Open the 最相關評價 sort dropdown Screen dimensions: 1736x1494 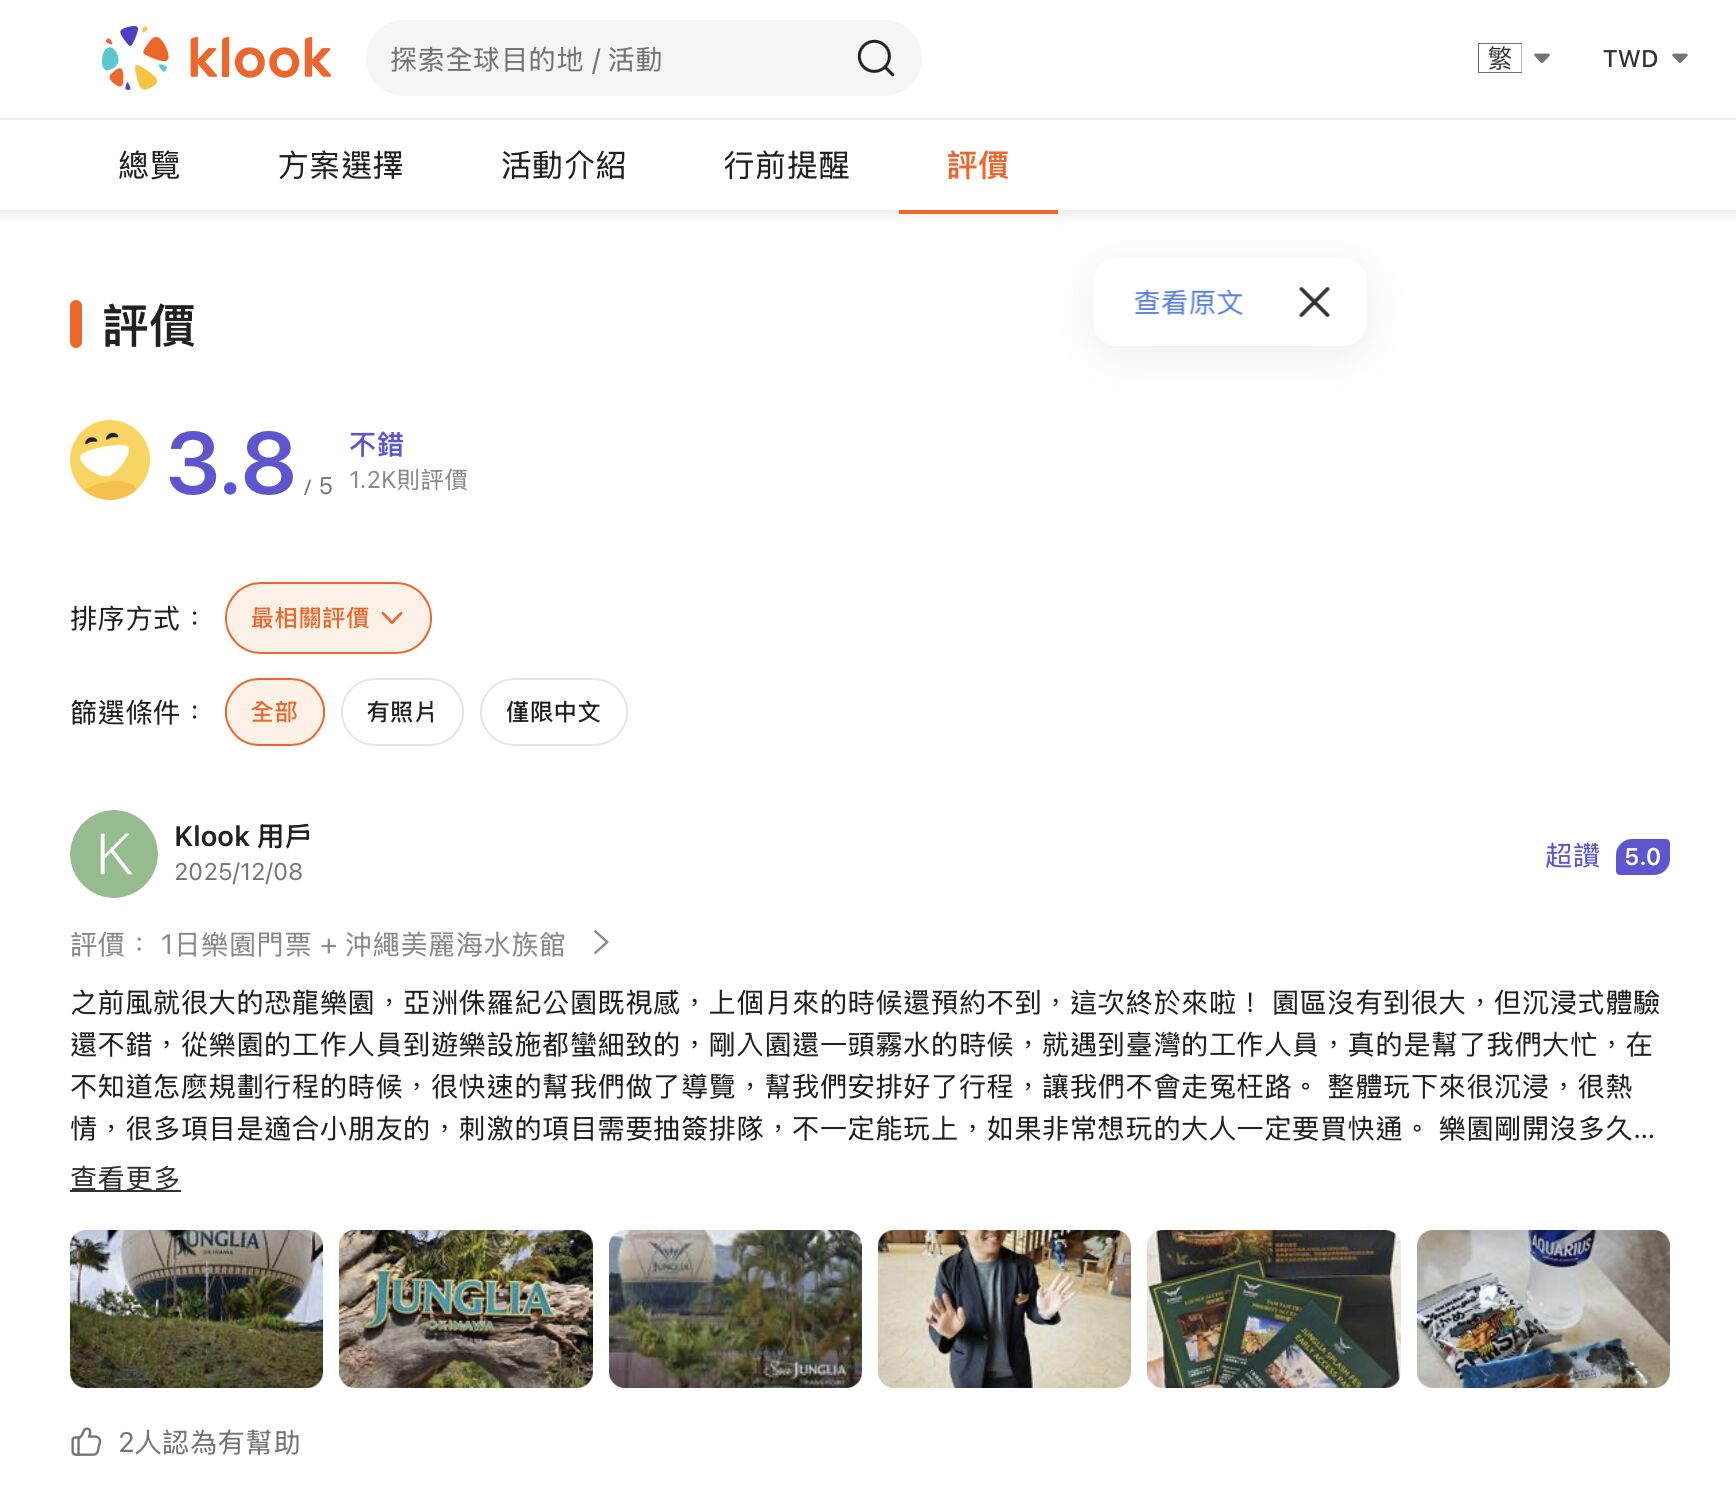tap(327, 618)
